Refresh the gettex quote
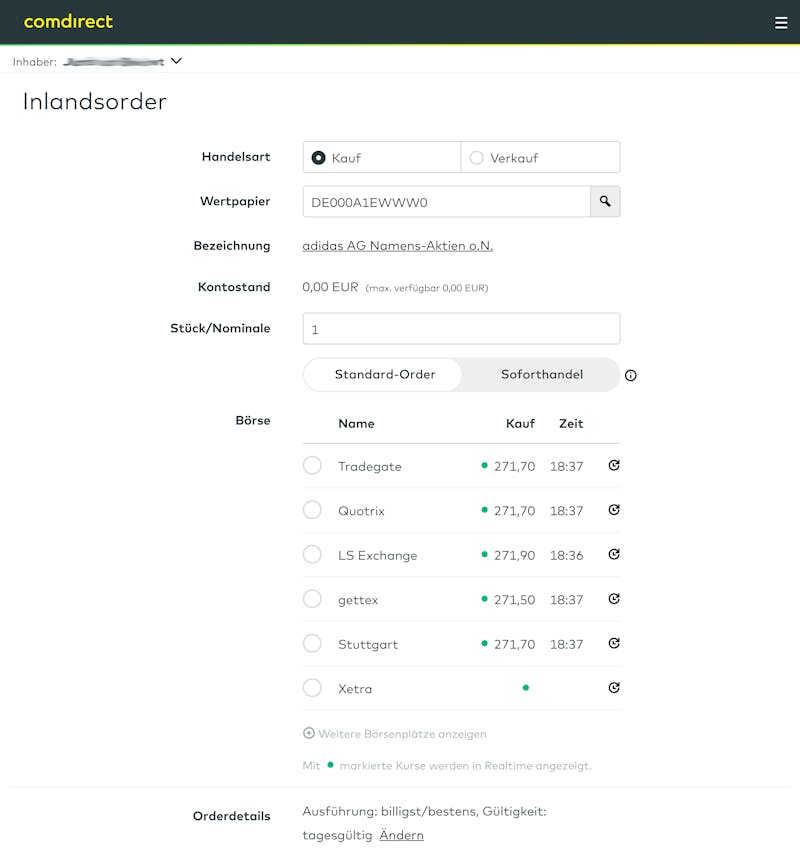The image size is (800, 866). [x=614, y=599]
